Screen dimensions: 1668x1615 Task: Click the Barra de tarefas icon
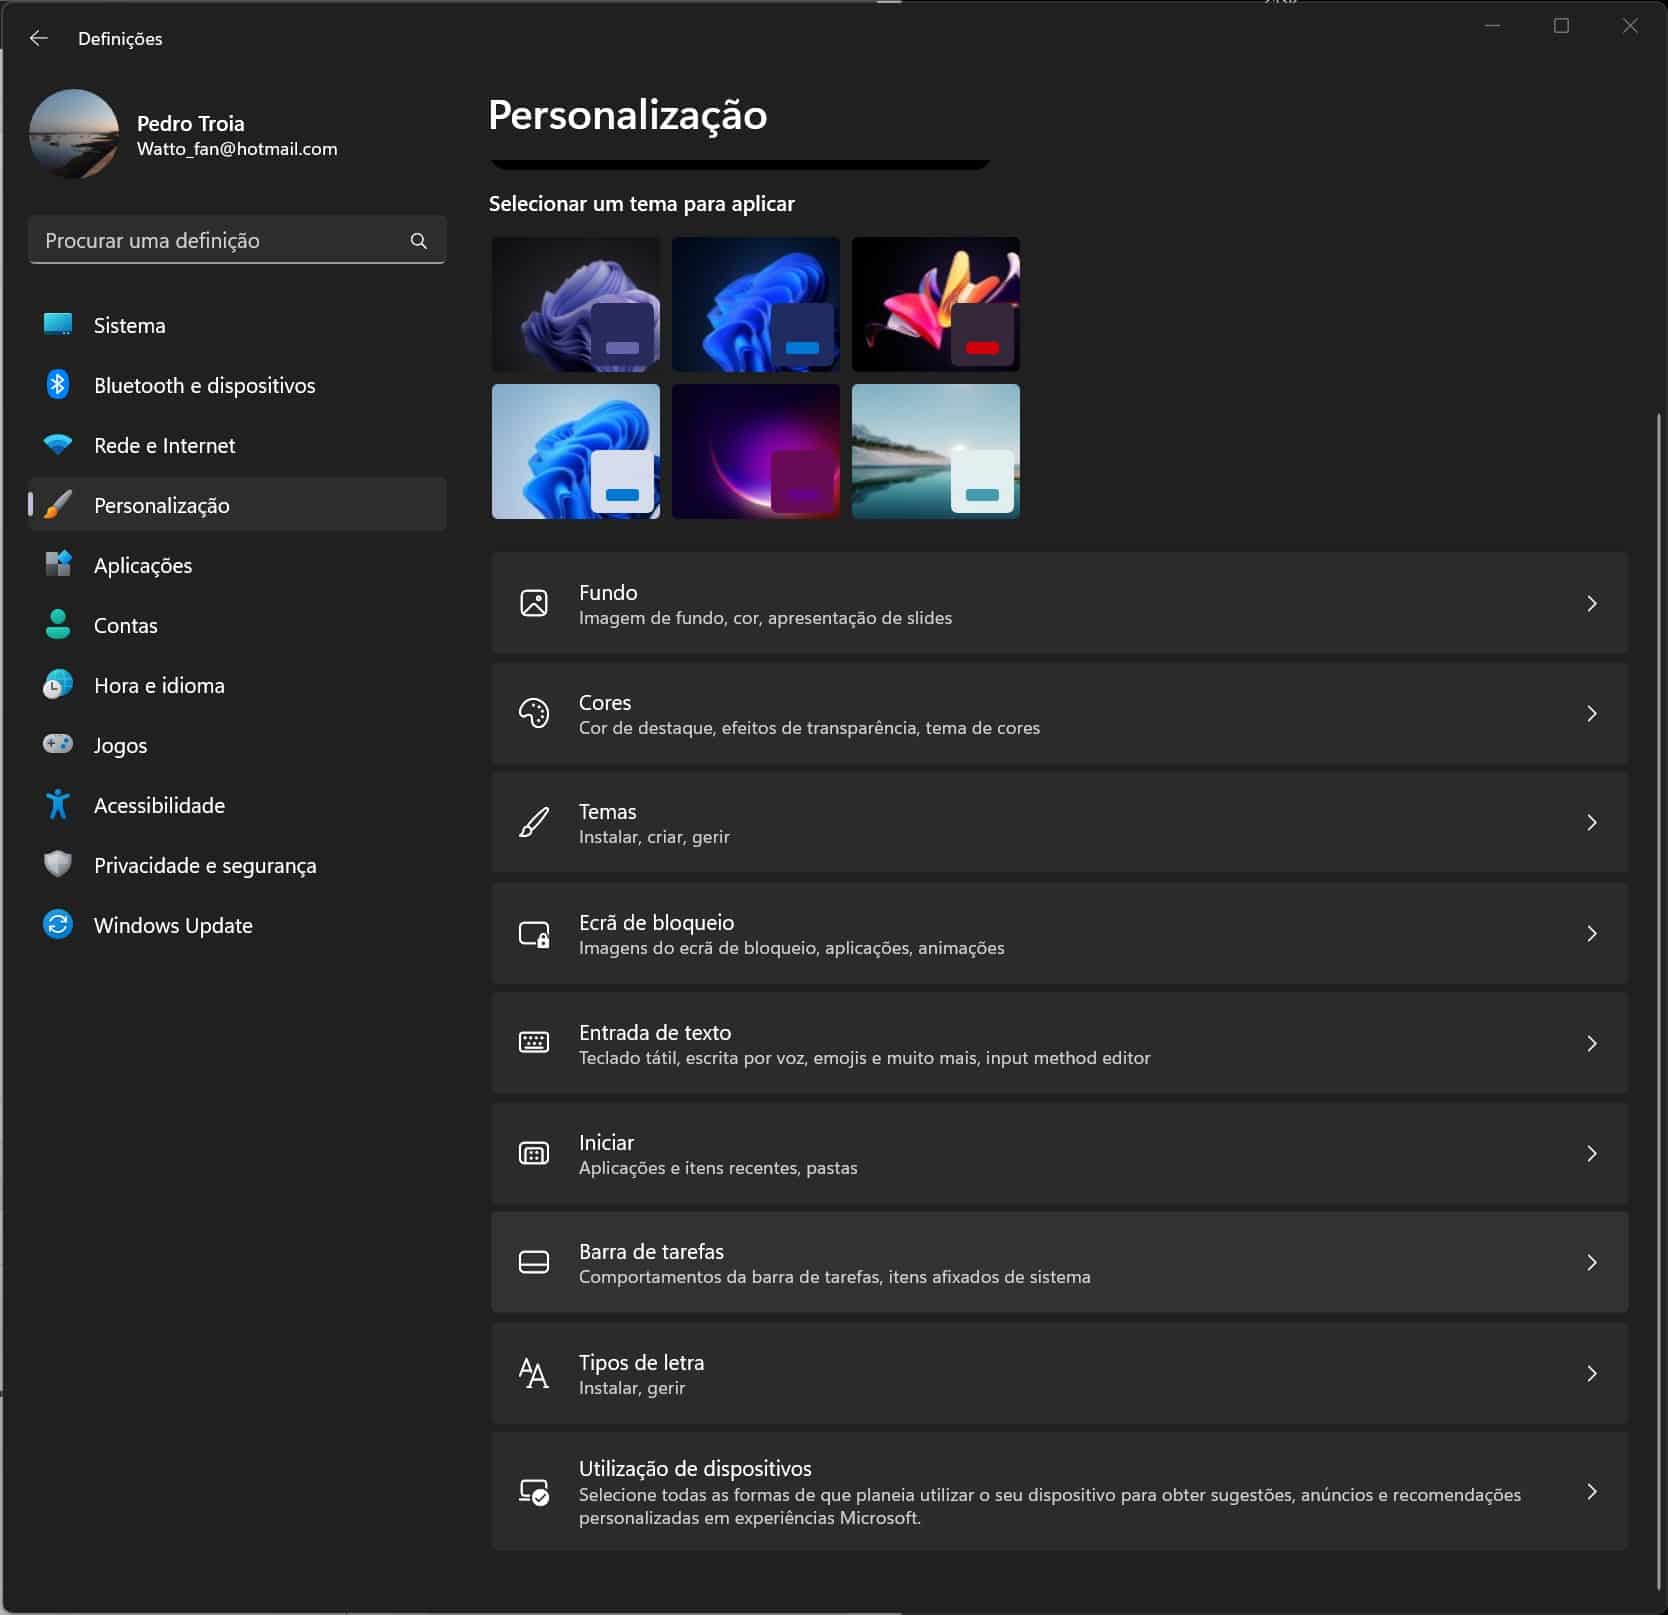click(x=534, y=1262)
